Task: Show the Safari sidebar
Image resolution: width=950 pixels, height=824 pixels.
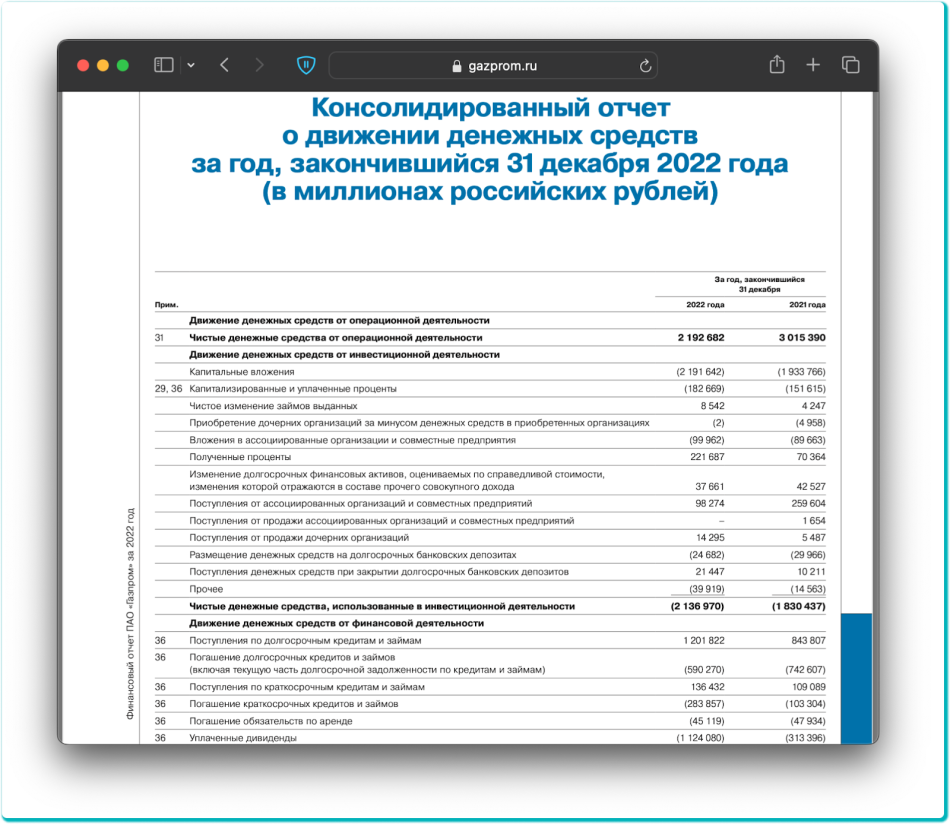Action: (164, 65)
